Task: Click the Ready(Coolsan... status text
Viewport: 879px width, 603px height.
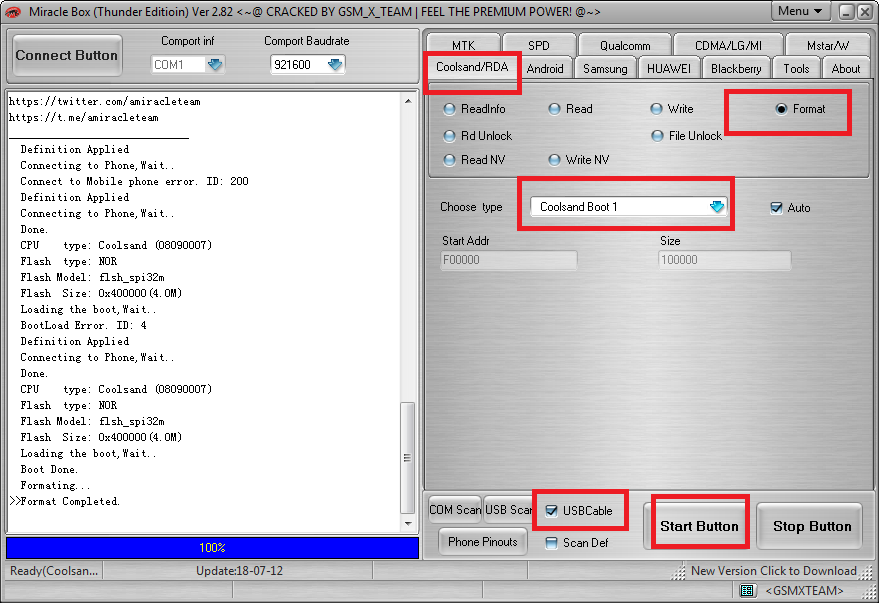Action: (x=54, y=570)
